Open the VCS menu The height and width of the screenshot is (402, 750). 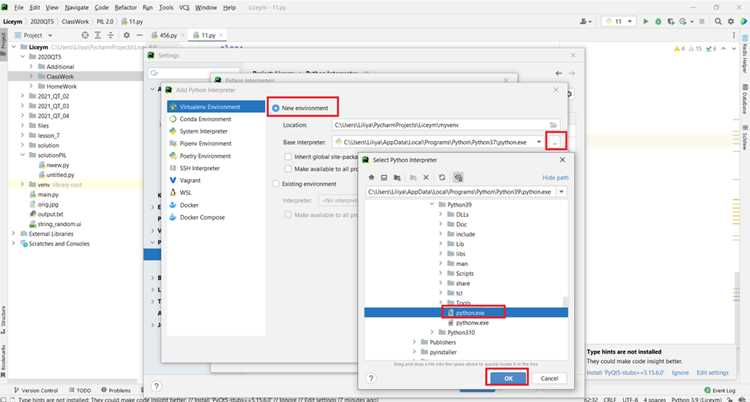point(184,8)
